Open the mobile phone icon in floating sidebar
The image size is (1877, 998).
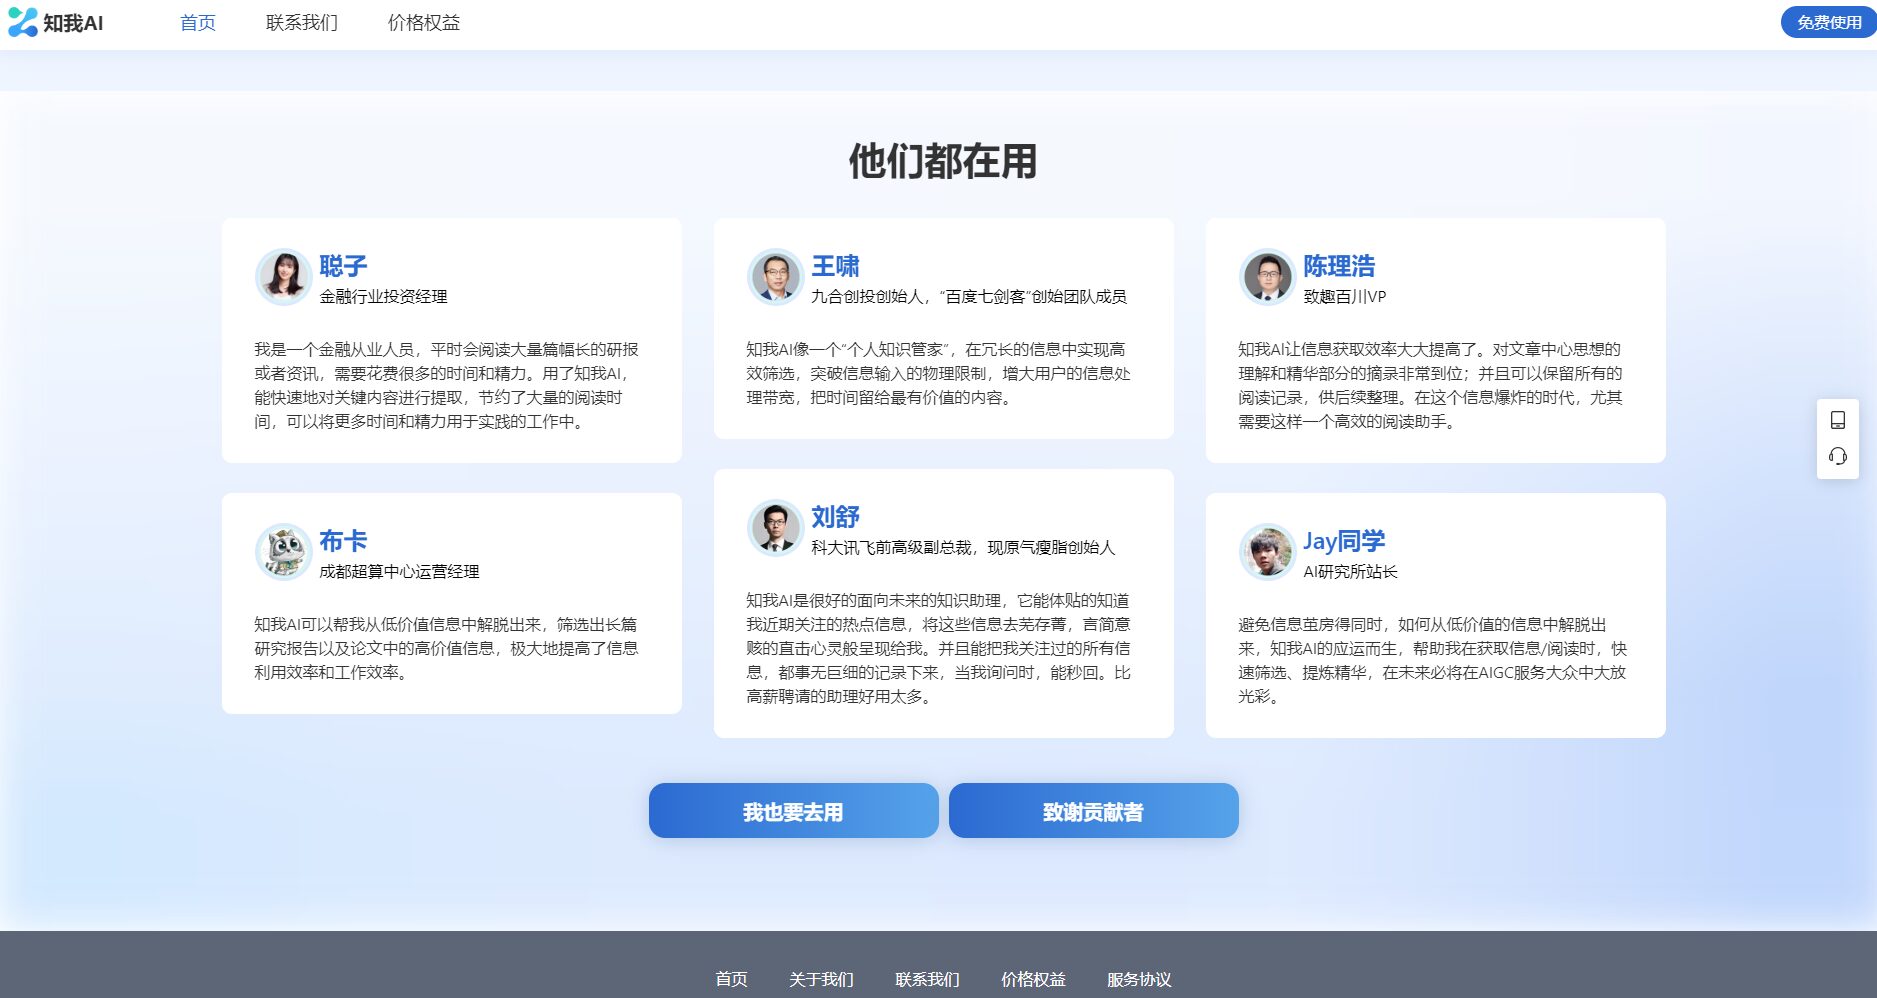click(x=1837, y=420)
